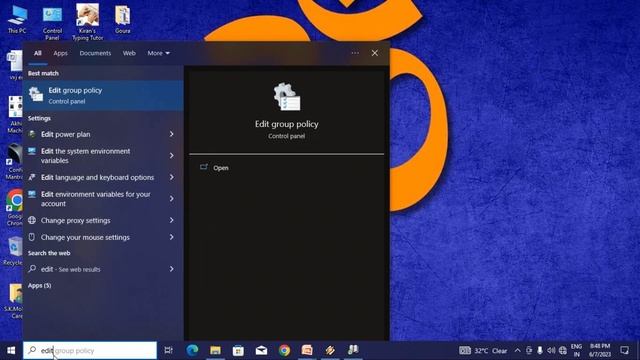Screen dimensions: 640x360
Task: Click the weather 32°C Clear widget
Action: pyautogui.click(x=483, y=351)
